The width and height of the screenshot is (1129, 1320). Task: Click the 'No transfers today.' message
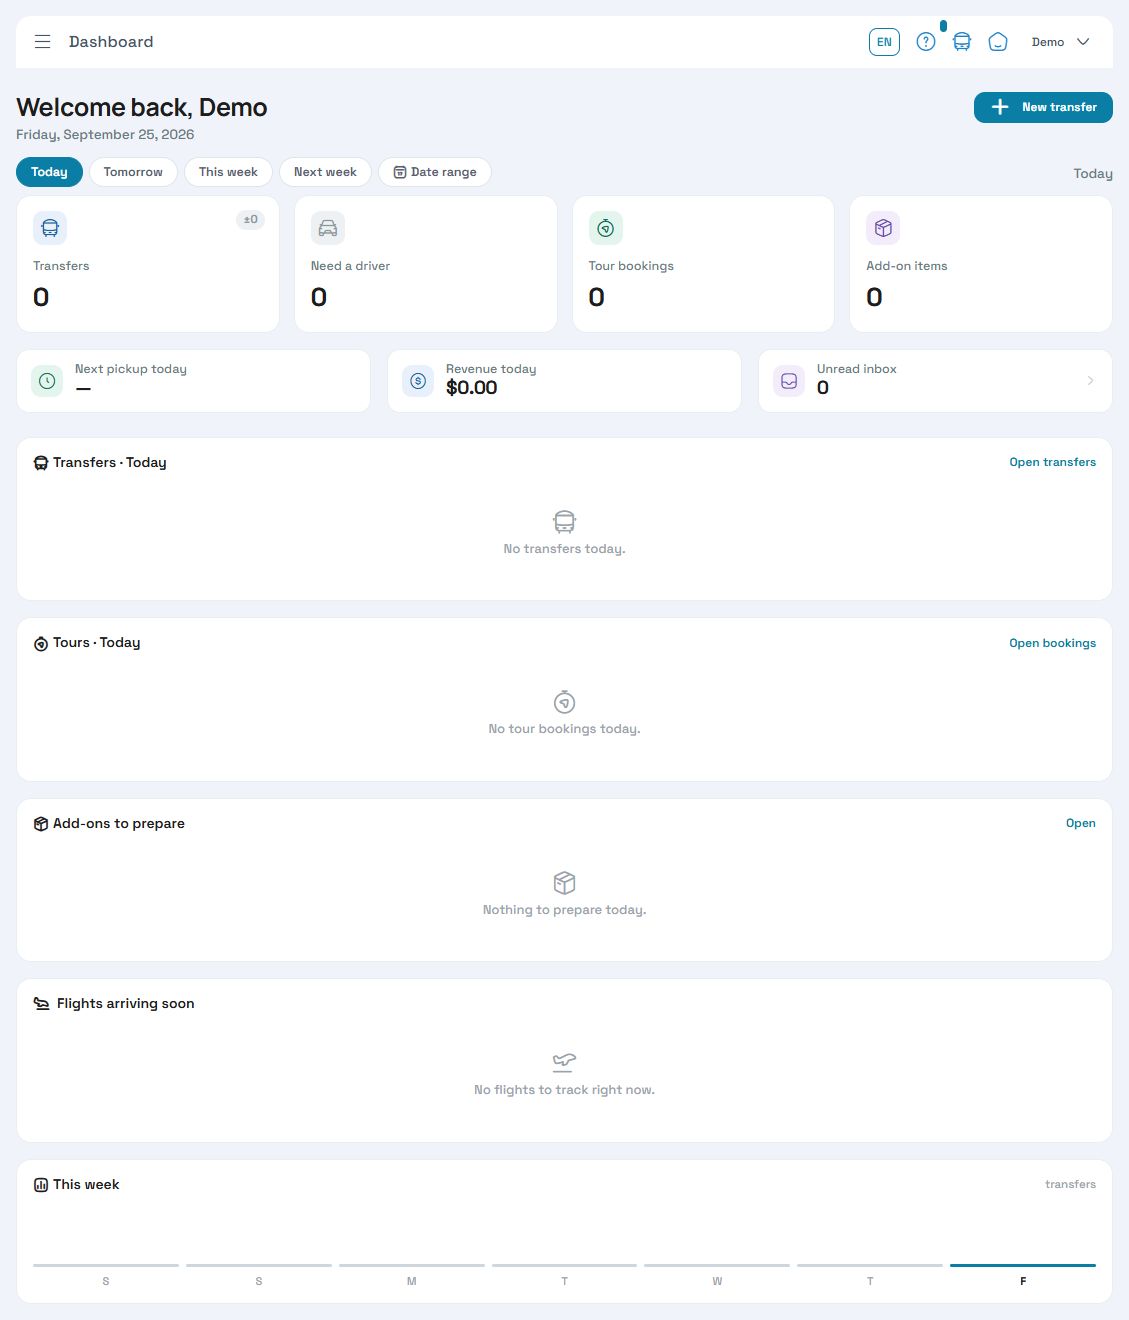pyautogui.click(x=564, y=549)
